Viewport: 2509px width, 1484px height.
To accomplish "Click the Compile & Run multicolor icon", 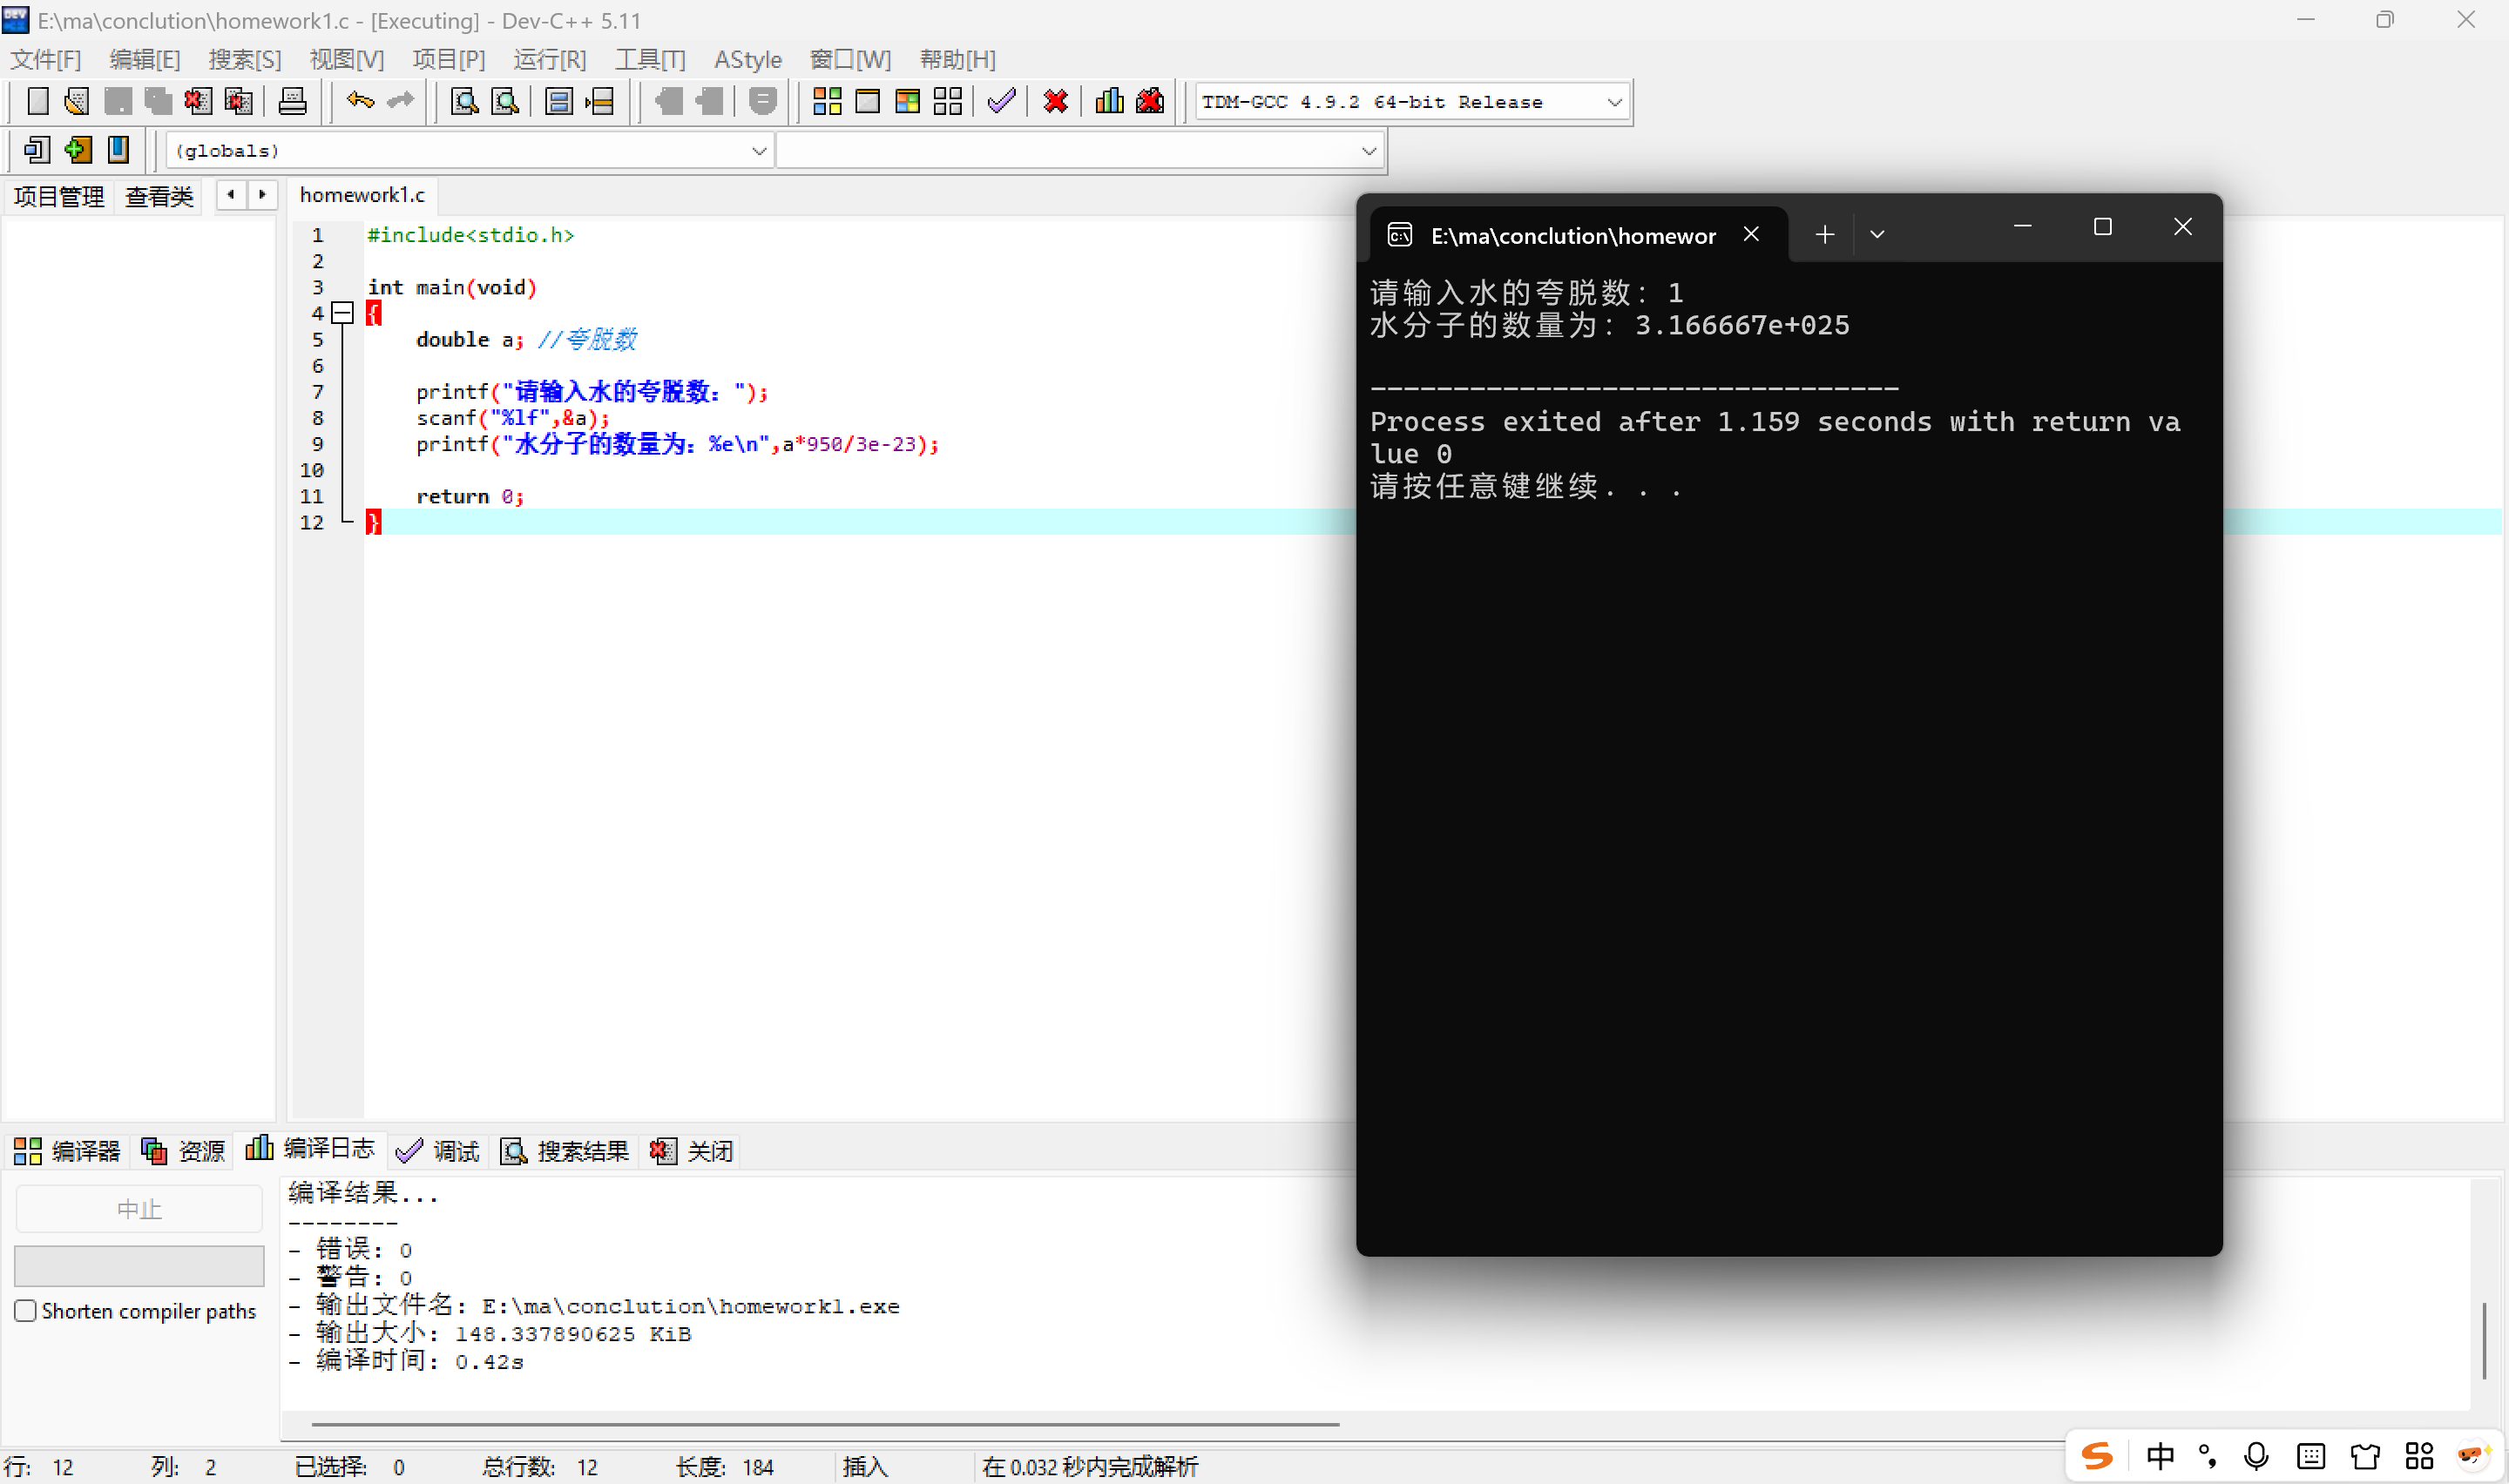I will coord(907,101).
